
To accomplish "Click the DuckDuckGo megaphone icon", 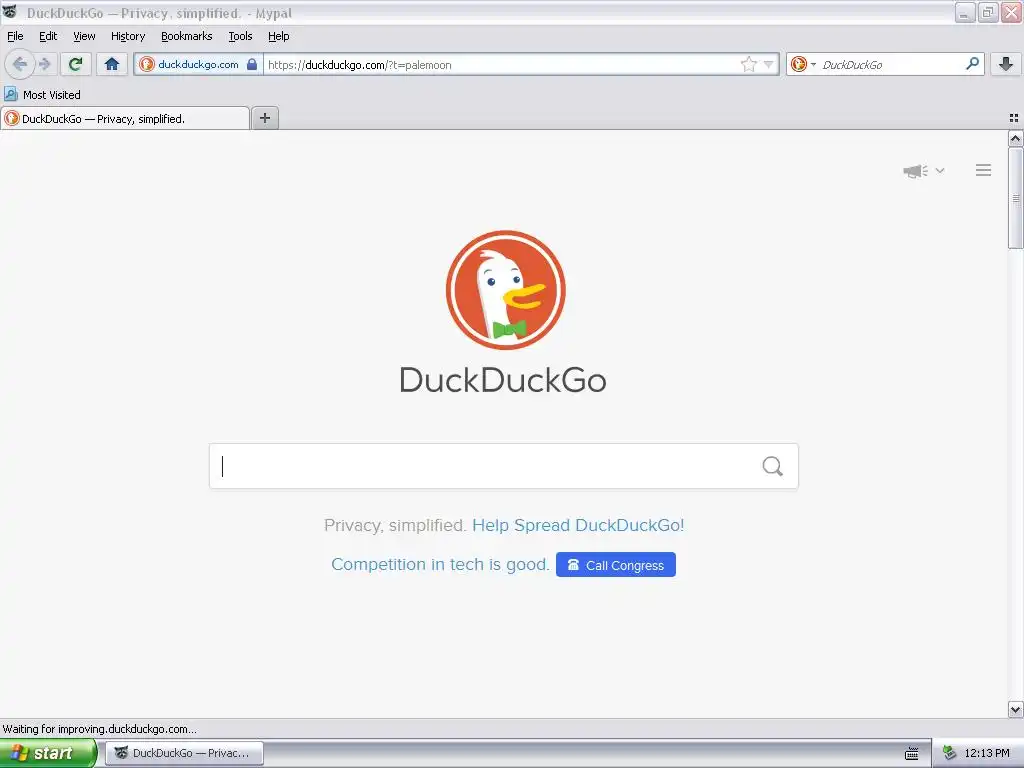I will coord(916,171).
